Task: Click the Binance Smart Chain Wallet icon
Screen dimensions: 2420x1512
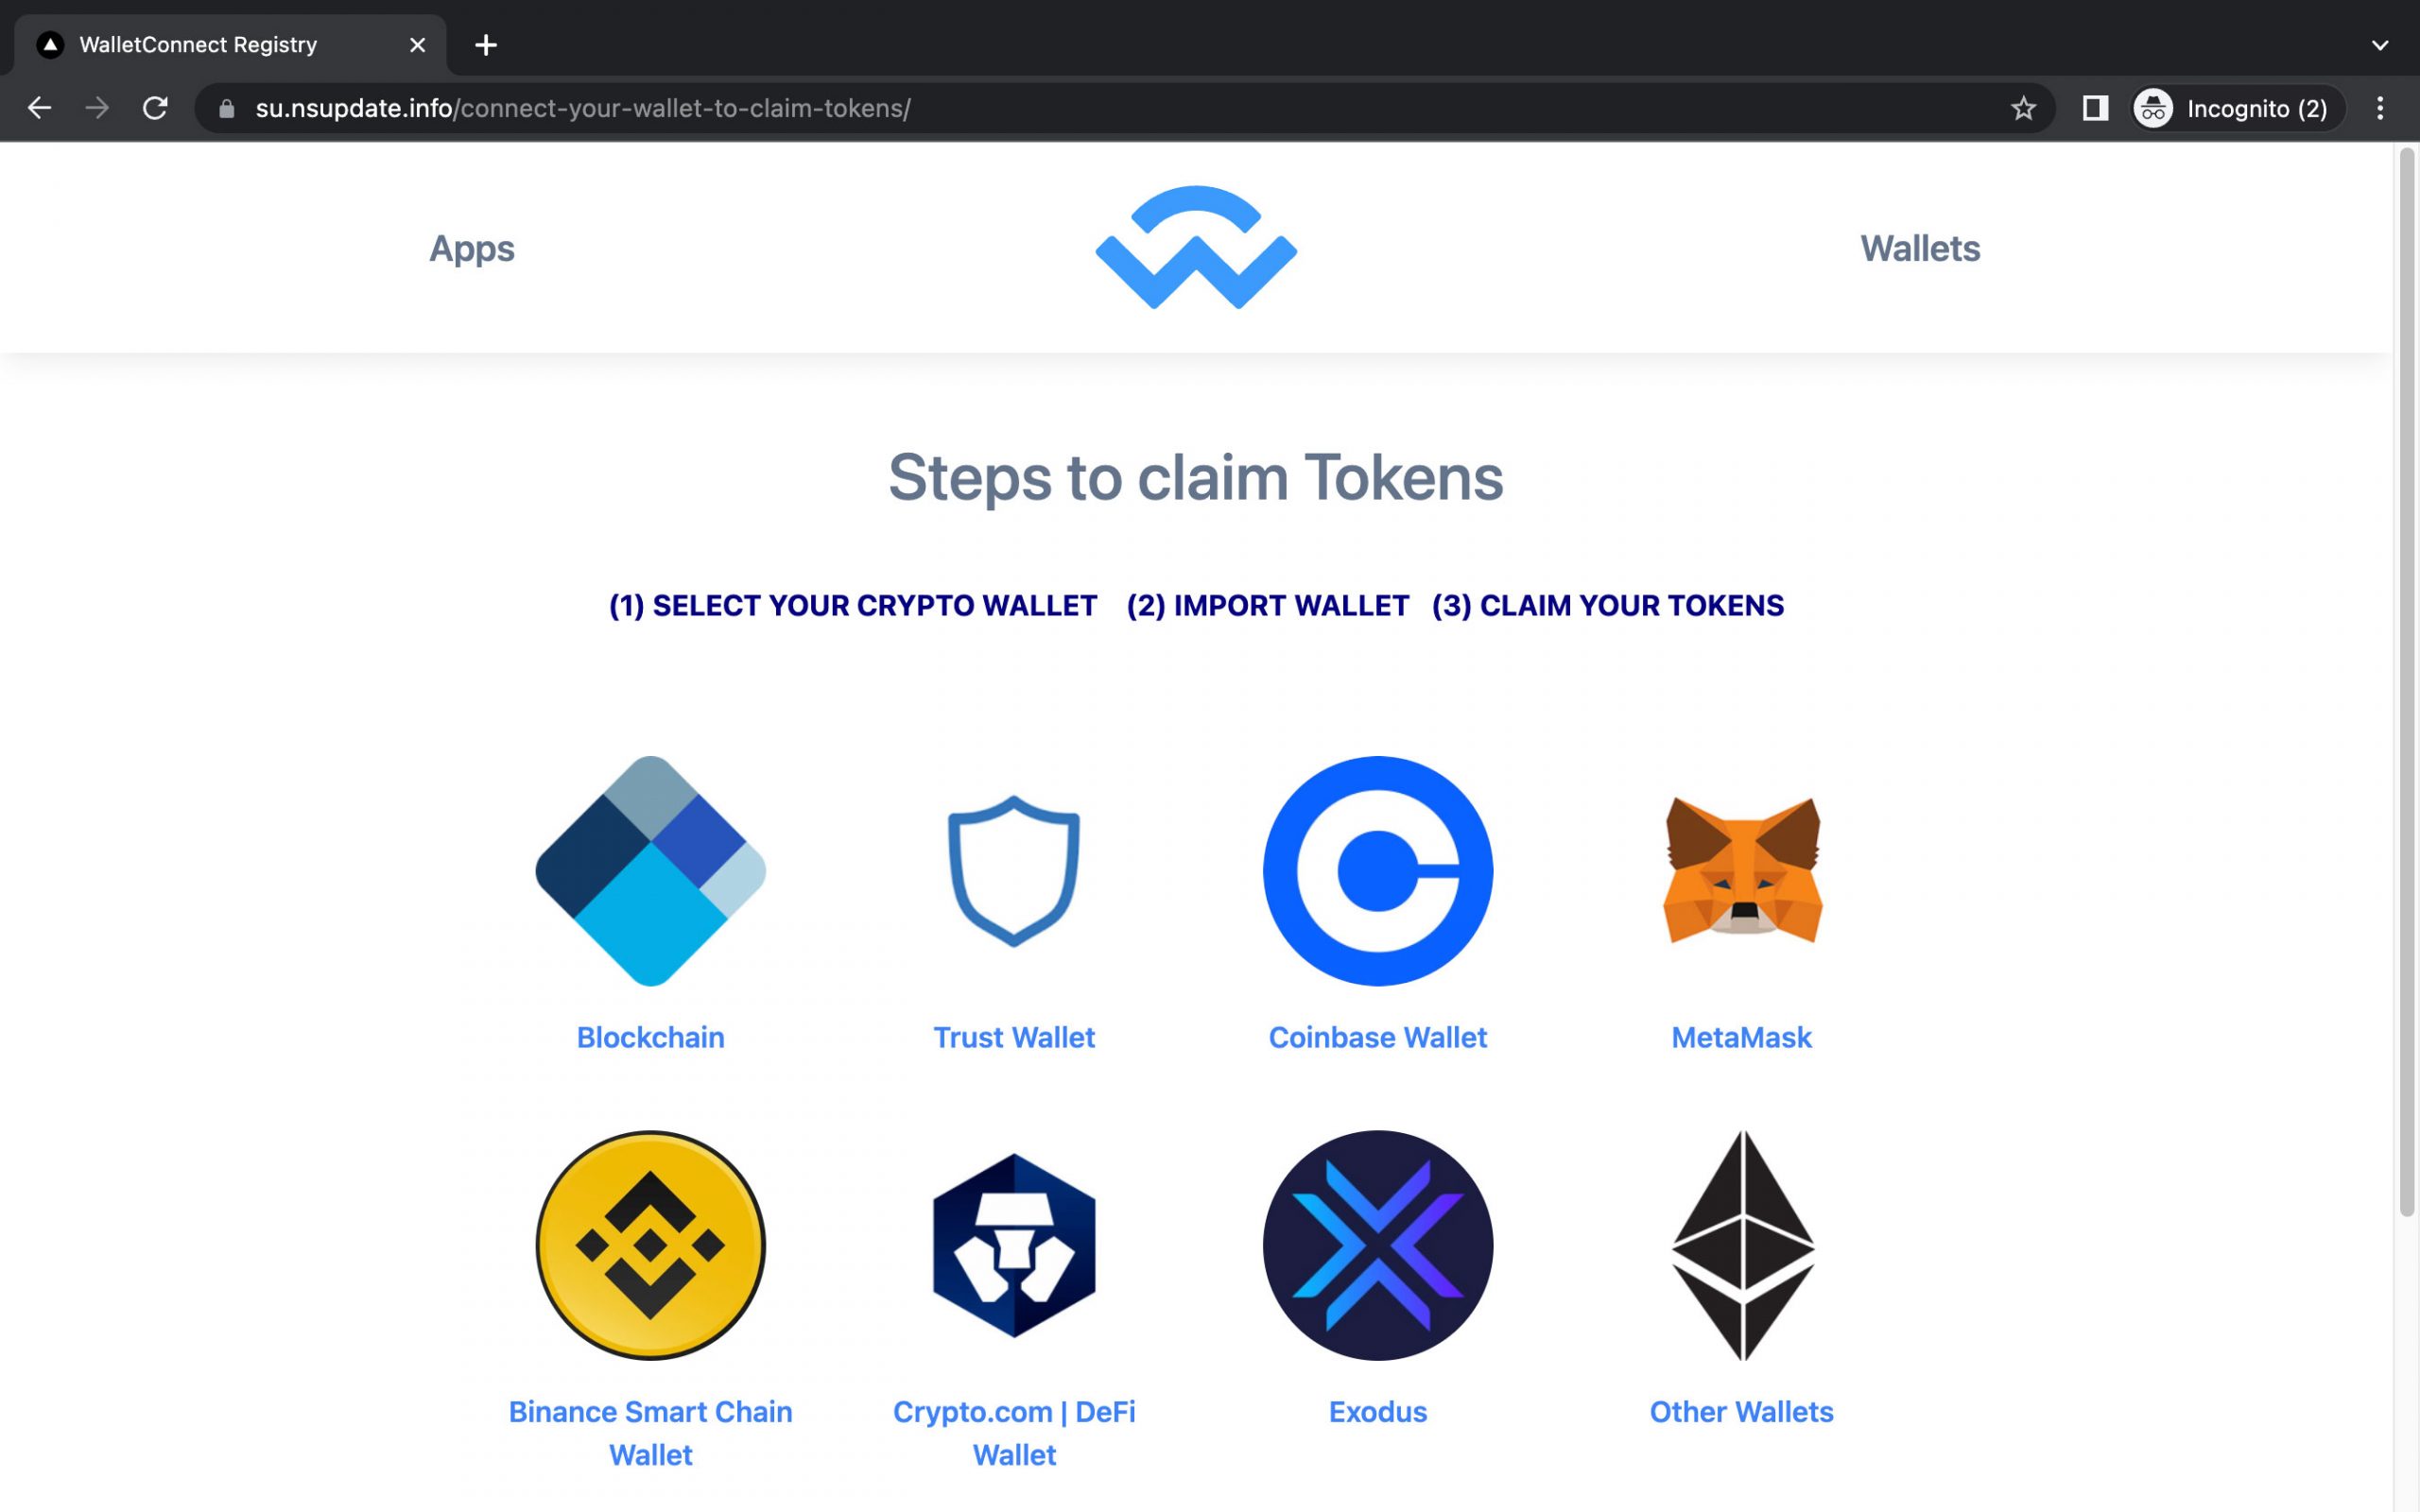Action: [649, 1244]
